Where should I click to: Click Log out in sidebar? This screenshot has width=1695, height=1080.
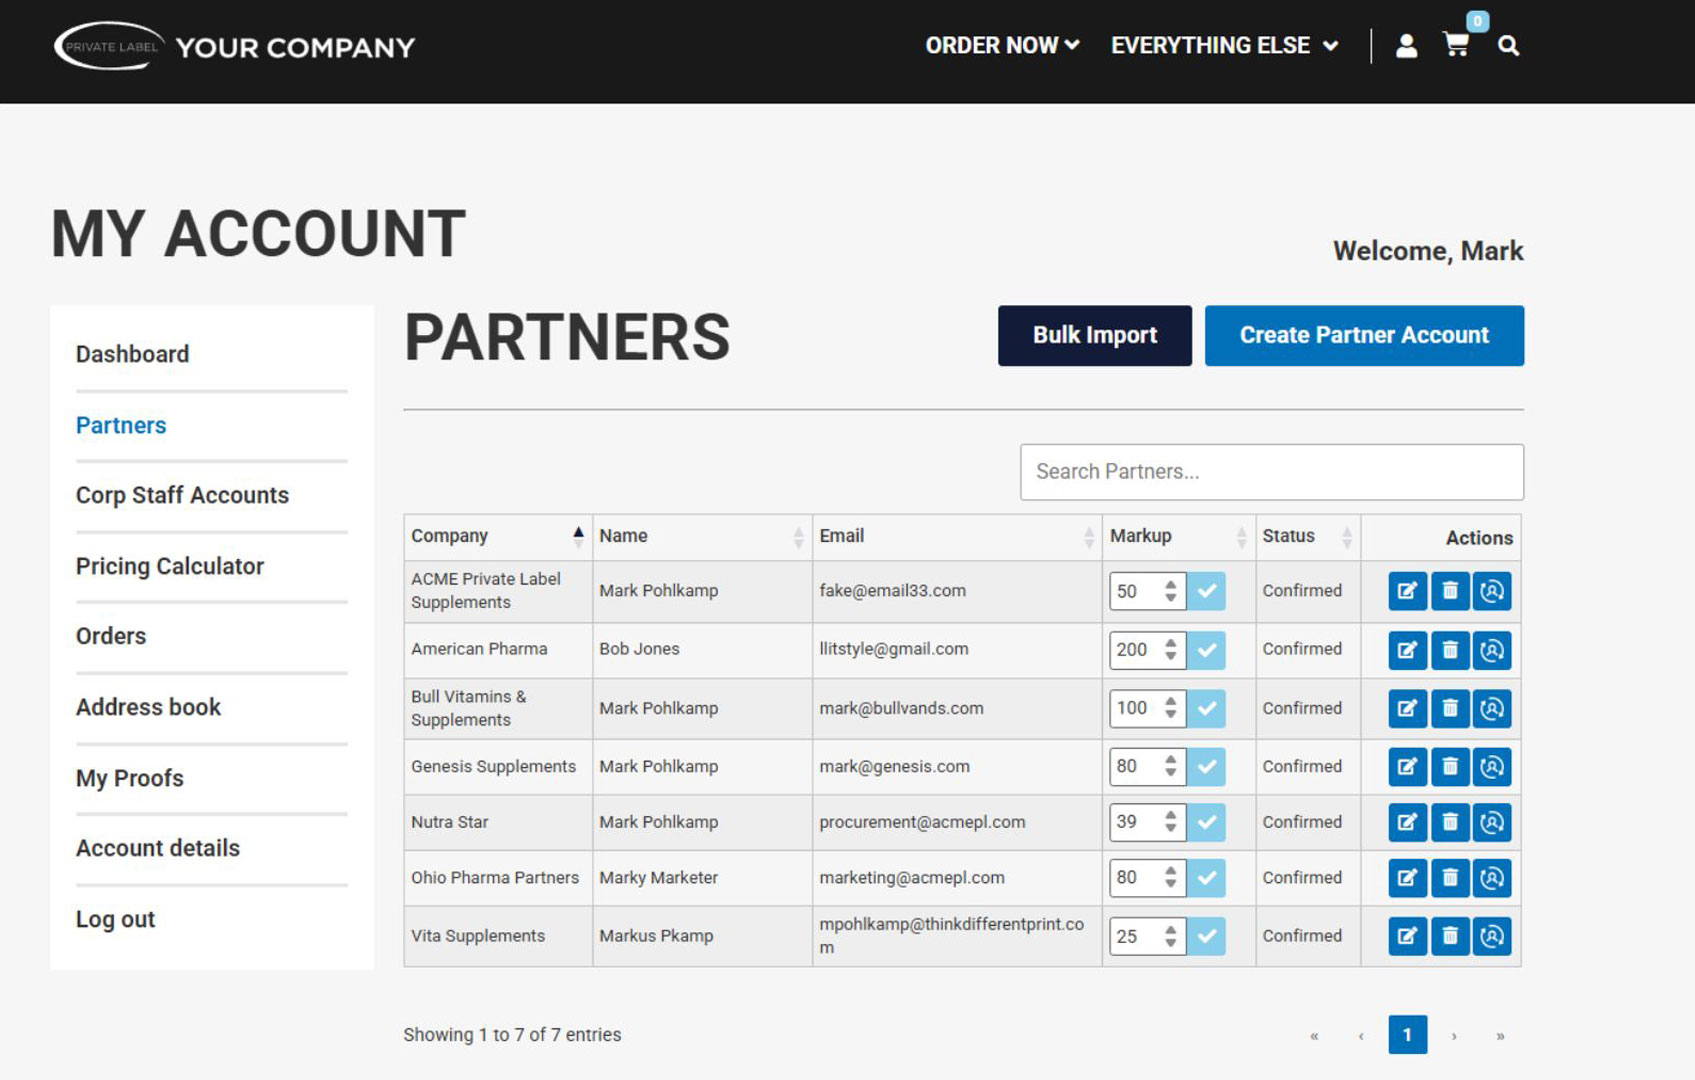pyautogui.click(x=115, y=919)
